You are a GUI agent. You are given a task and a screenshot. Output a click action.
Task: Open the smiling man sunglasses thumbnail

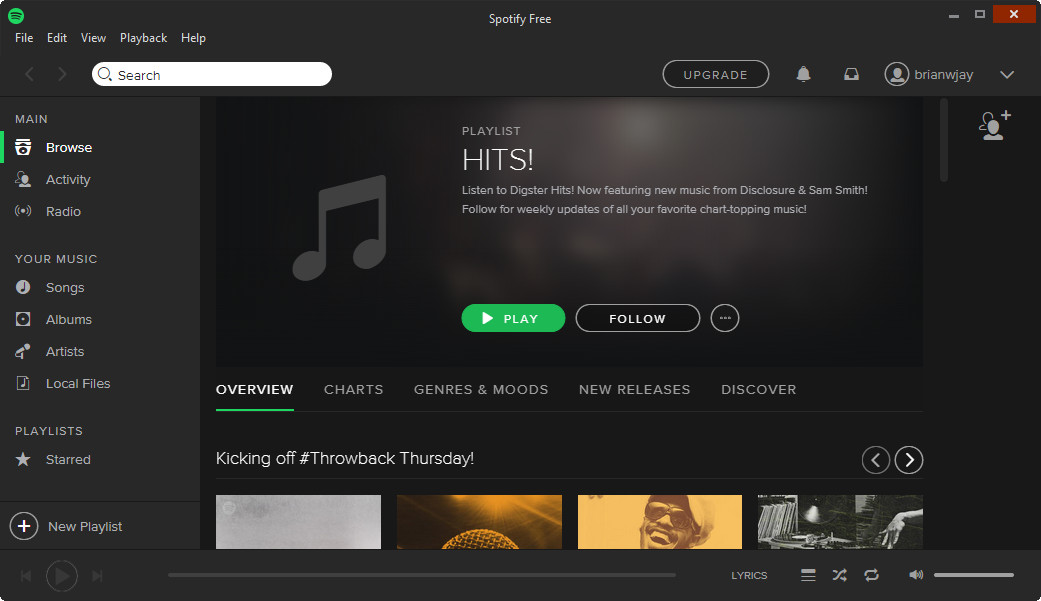point(660,522)
